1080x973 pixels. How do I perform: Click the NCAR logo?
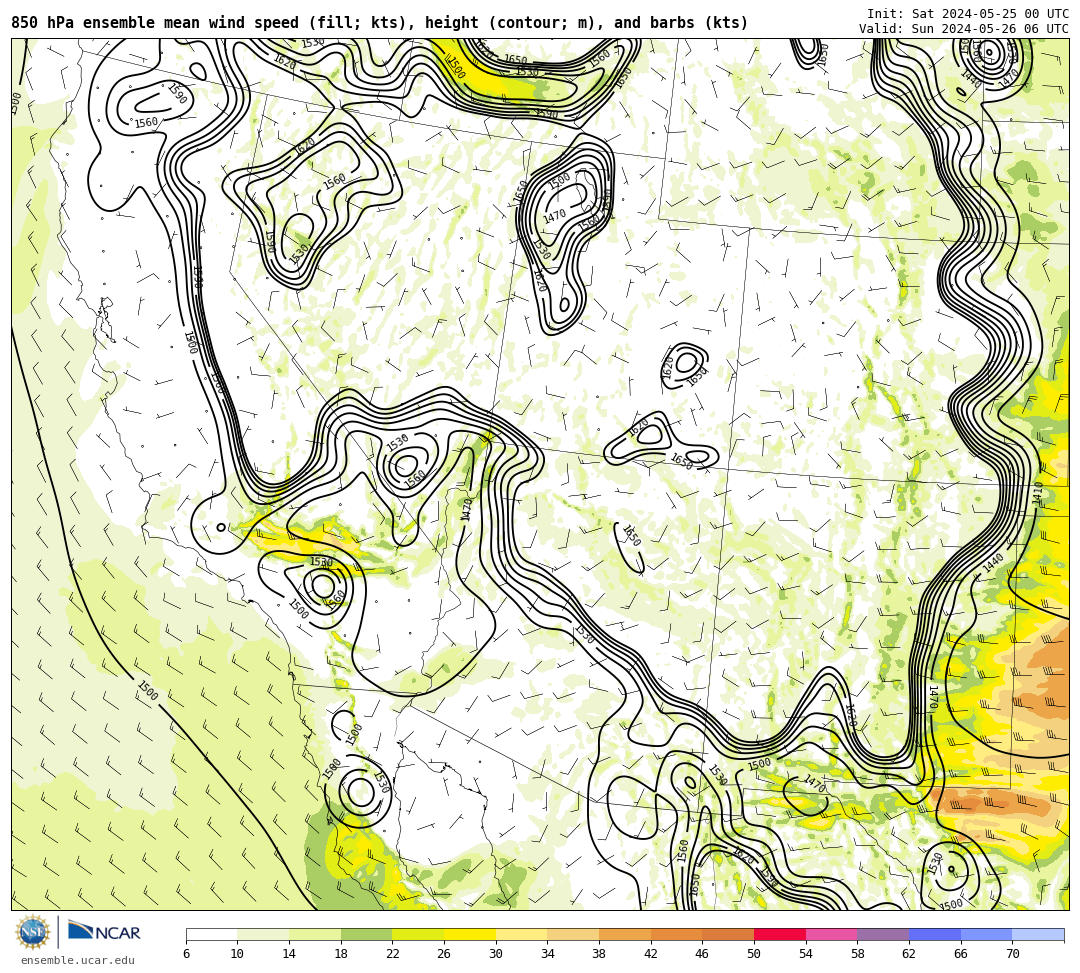[x=104, y=931]
